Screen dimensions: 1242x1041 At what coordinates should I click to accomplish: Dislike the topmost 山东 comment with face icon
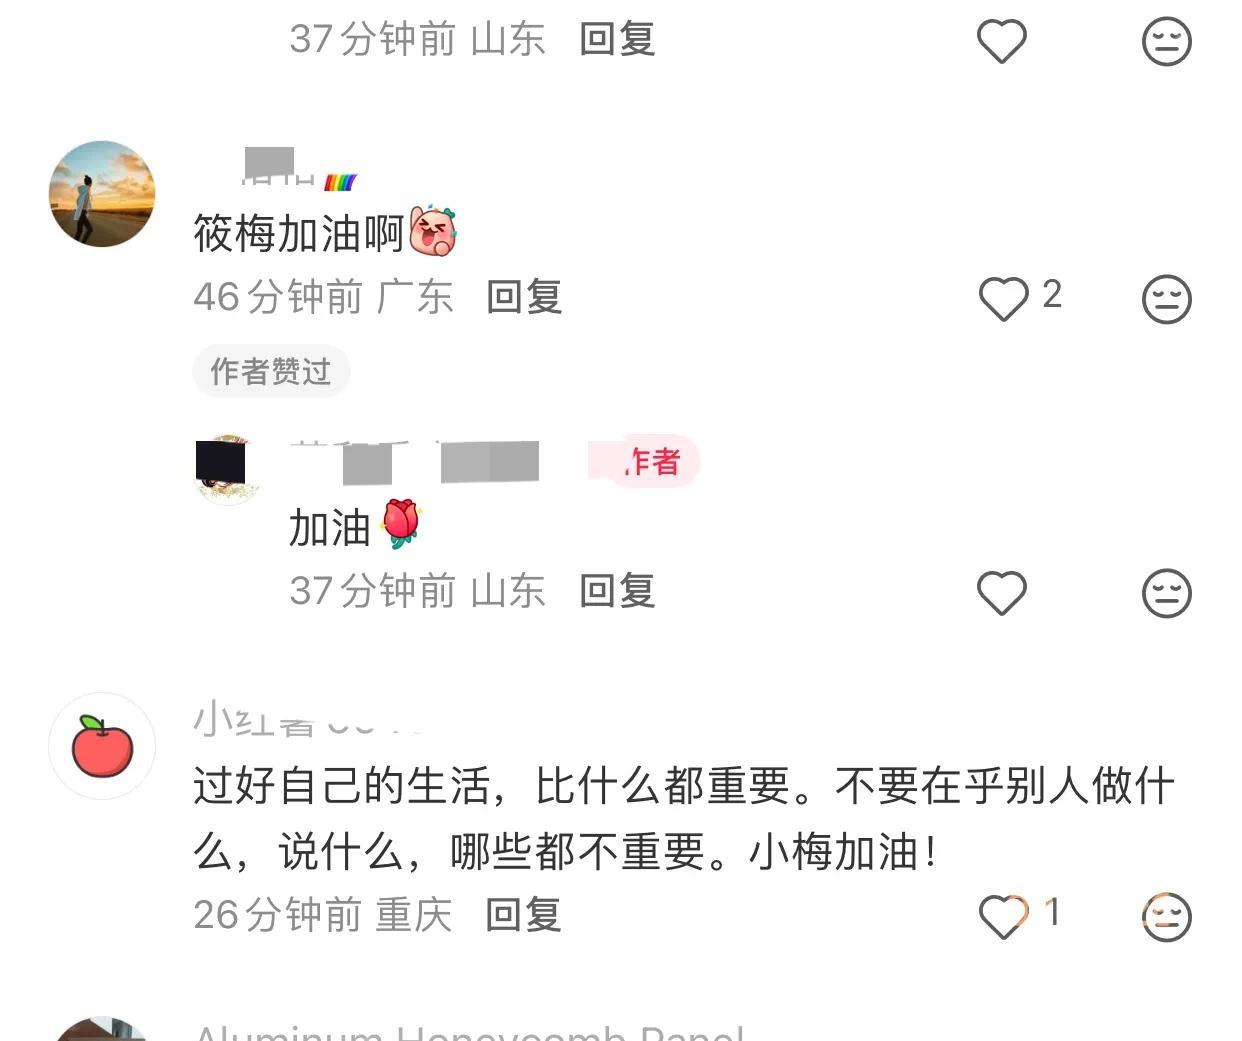click(1167, 41)
